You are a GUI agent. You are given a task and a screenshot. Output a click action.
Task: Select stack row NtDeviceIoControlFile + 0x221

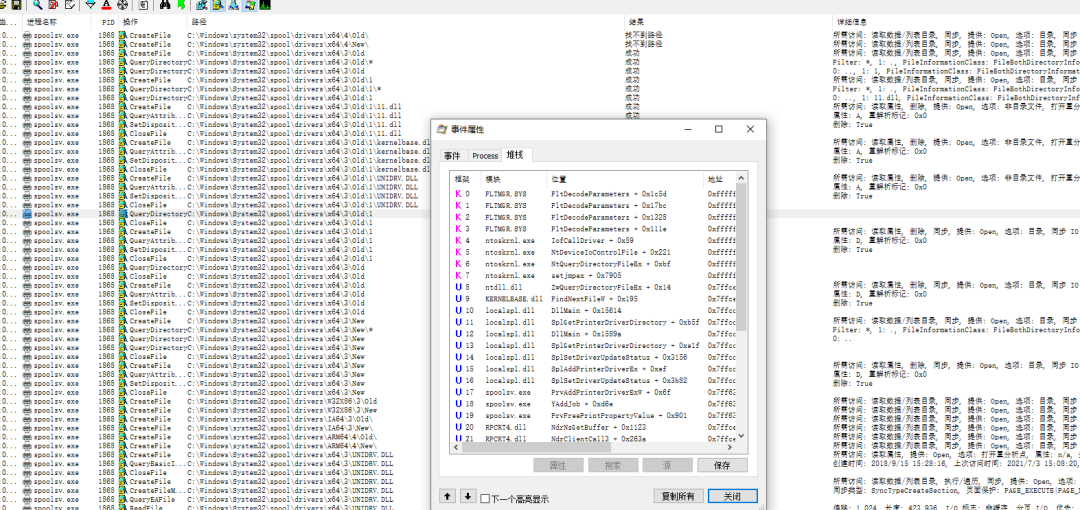[593, 252]
